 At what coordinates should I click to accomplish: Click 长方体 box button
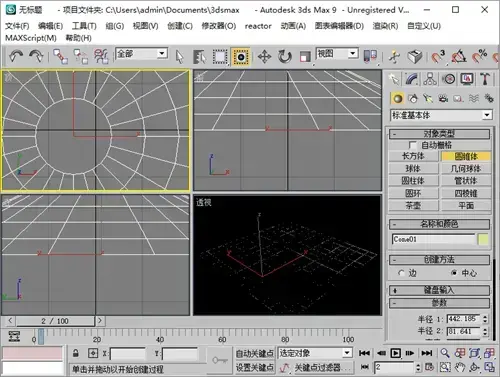pos(413,156)
